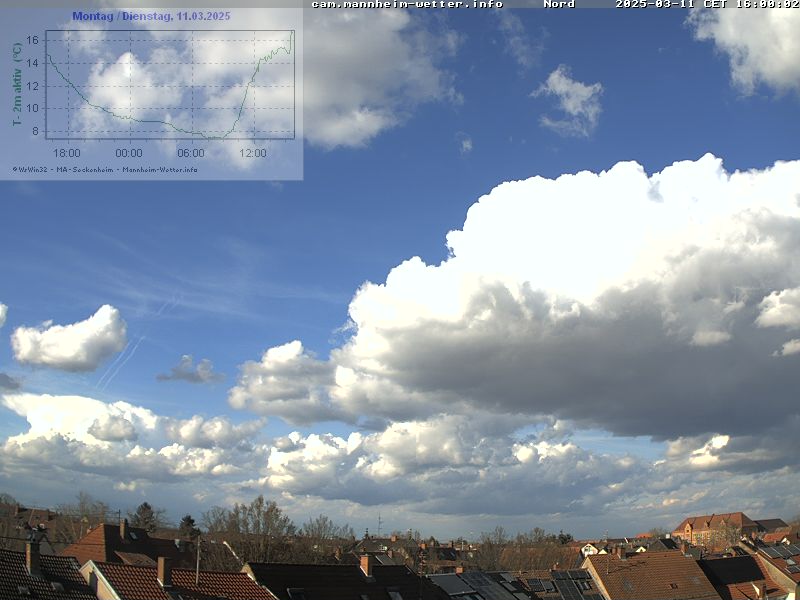Click the 16 value on temperature axis
Screen dimensions: 800x600
pos(32,40)
